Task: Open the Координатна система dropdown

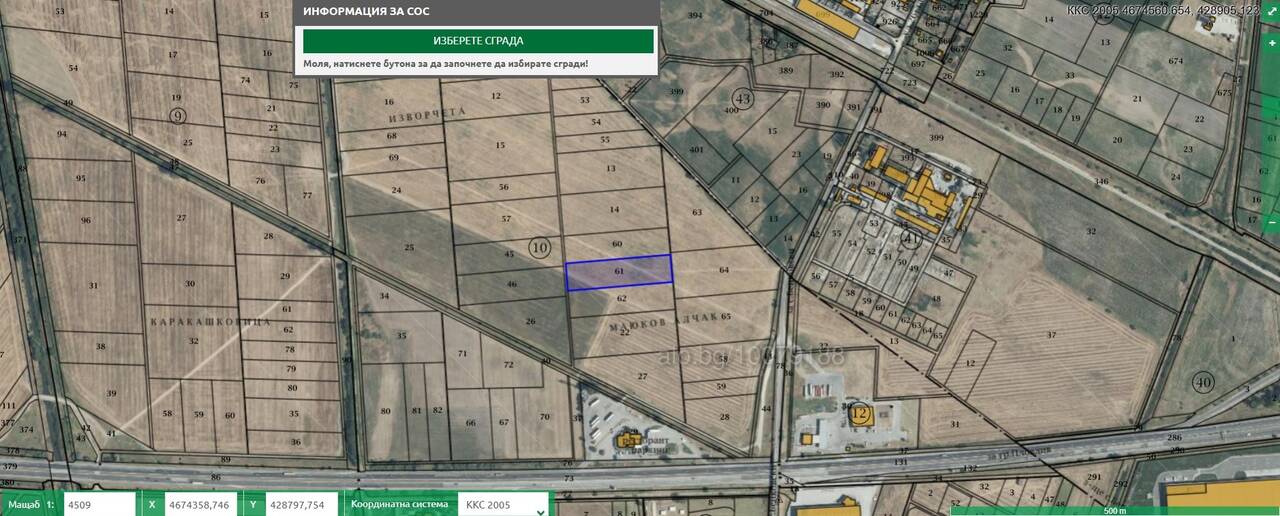Action: [x=503, y=504]
